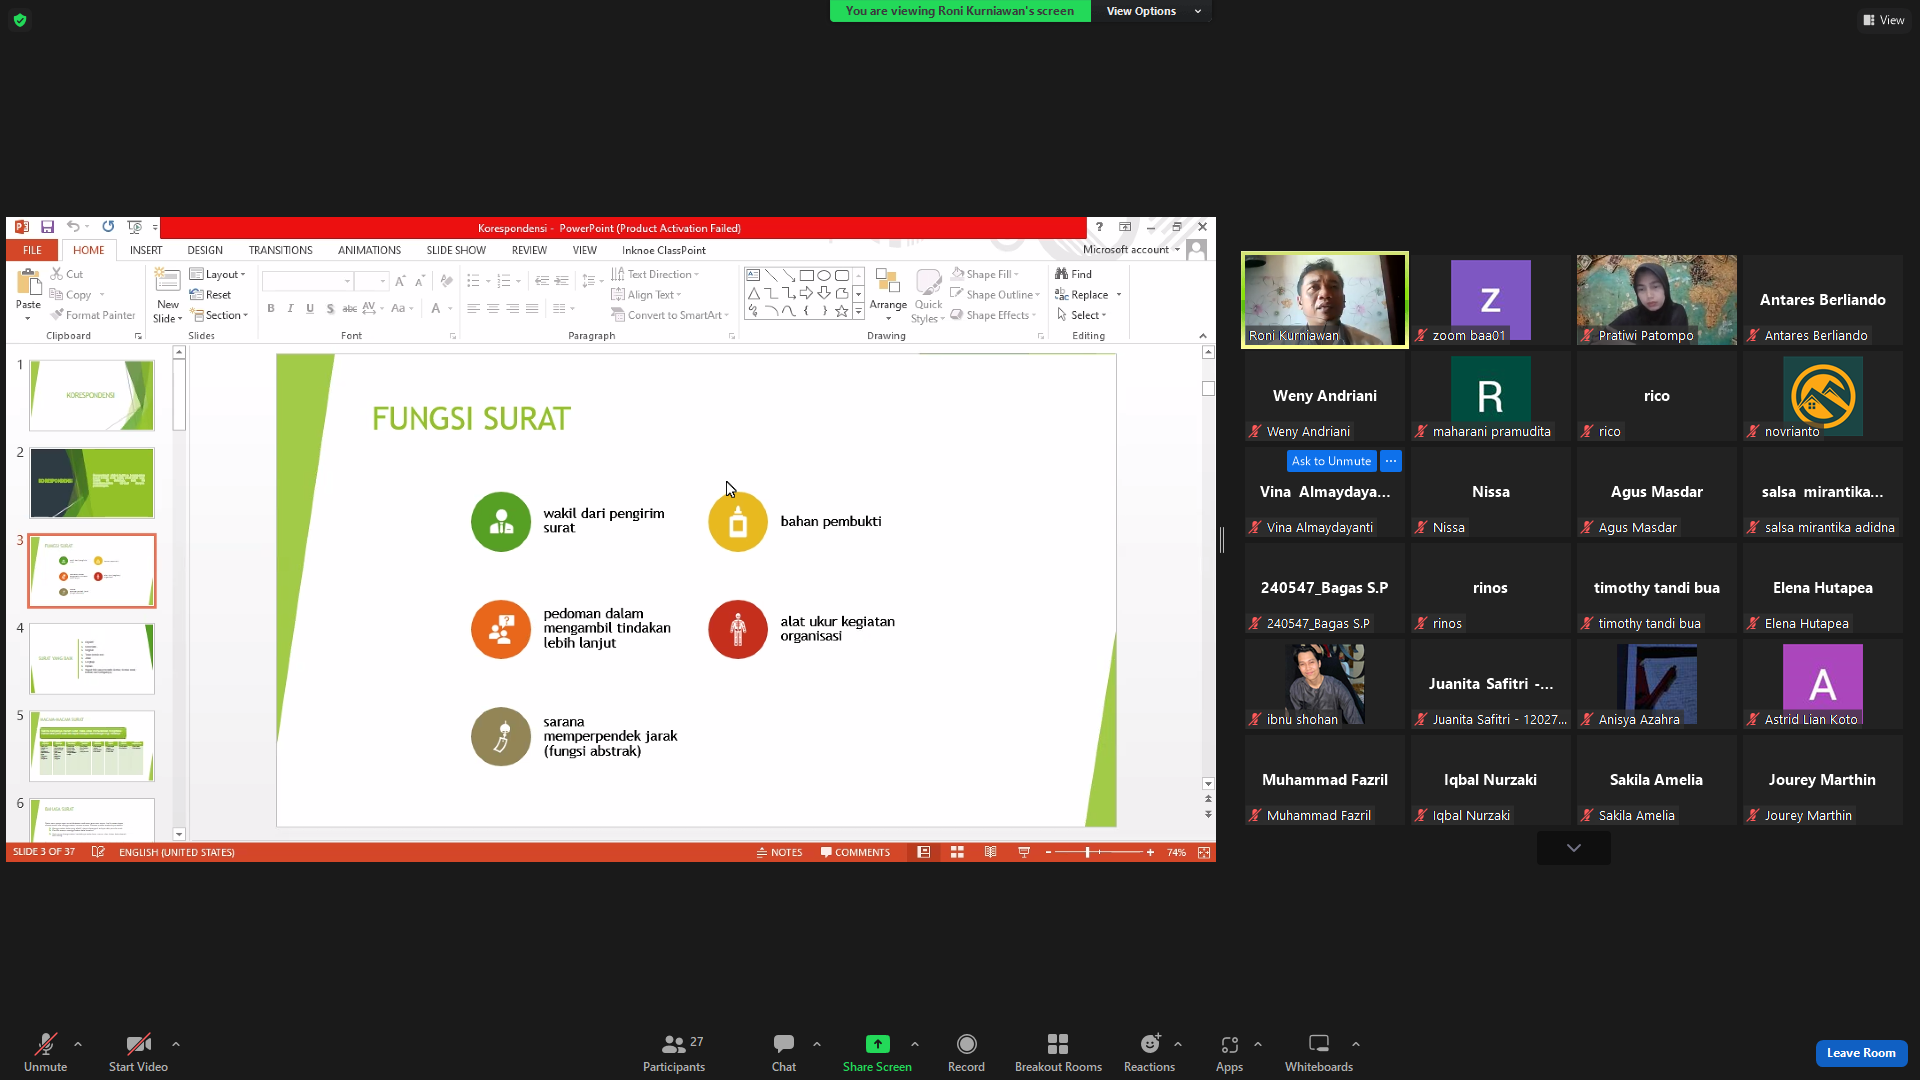Open the FILE tab
Viewport: 1920px width, 1080px height.
[32, 250]
